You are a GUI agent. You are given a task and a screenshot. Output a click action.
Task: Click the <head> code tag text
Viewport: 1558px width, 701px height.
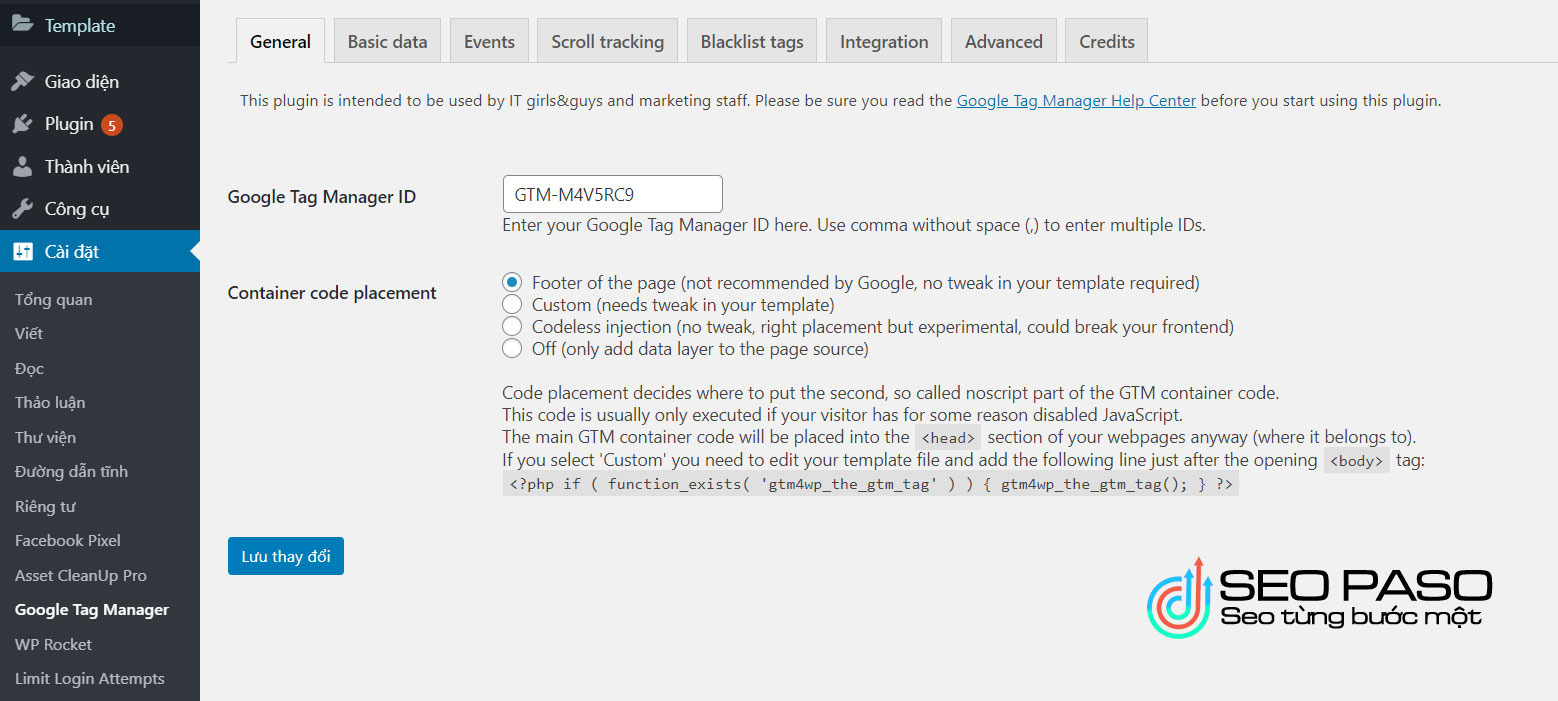[x=948, y=438]
